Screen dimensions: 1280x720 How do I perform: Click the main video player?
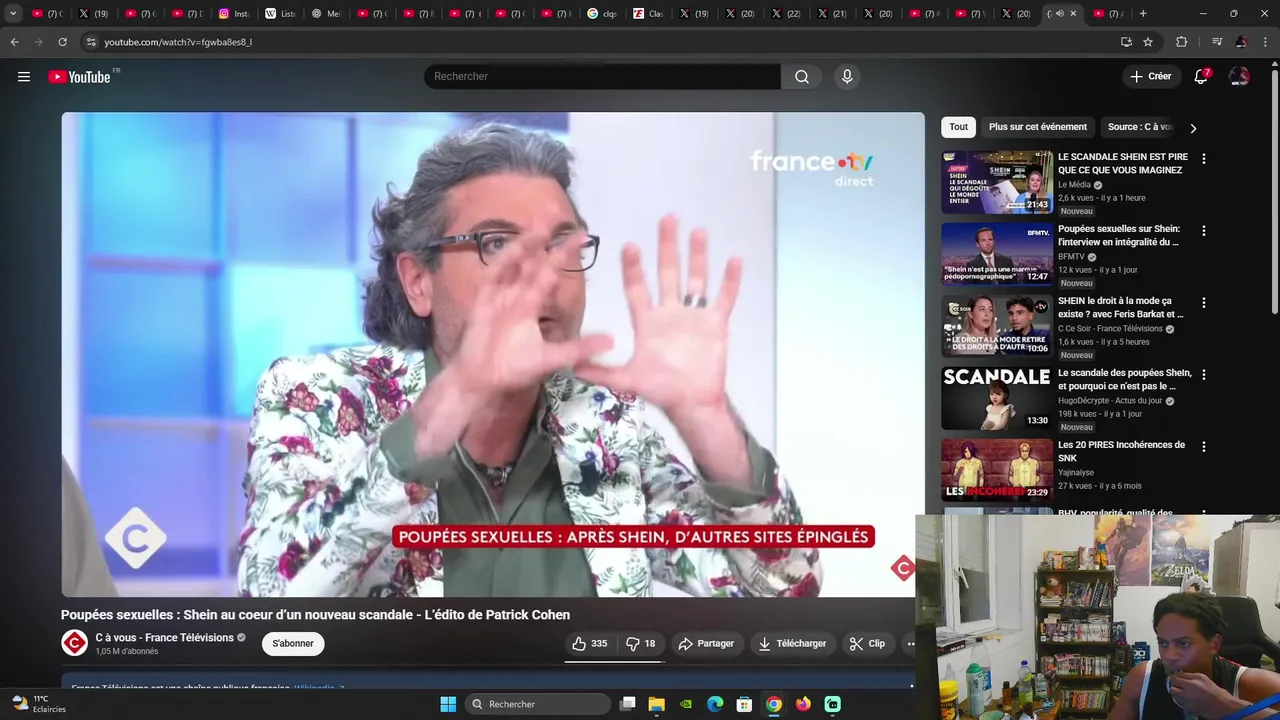493,354
